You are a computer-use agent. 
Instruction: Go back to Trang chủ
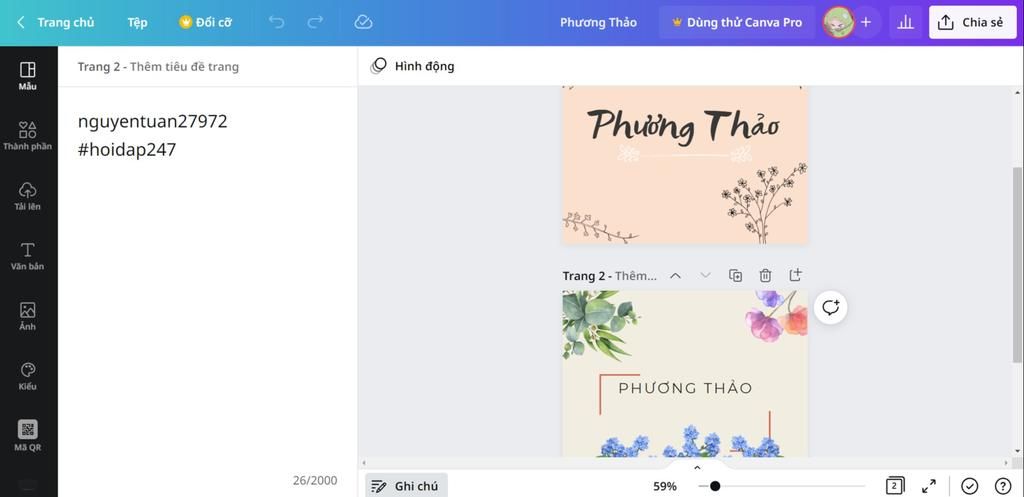56,22
